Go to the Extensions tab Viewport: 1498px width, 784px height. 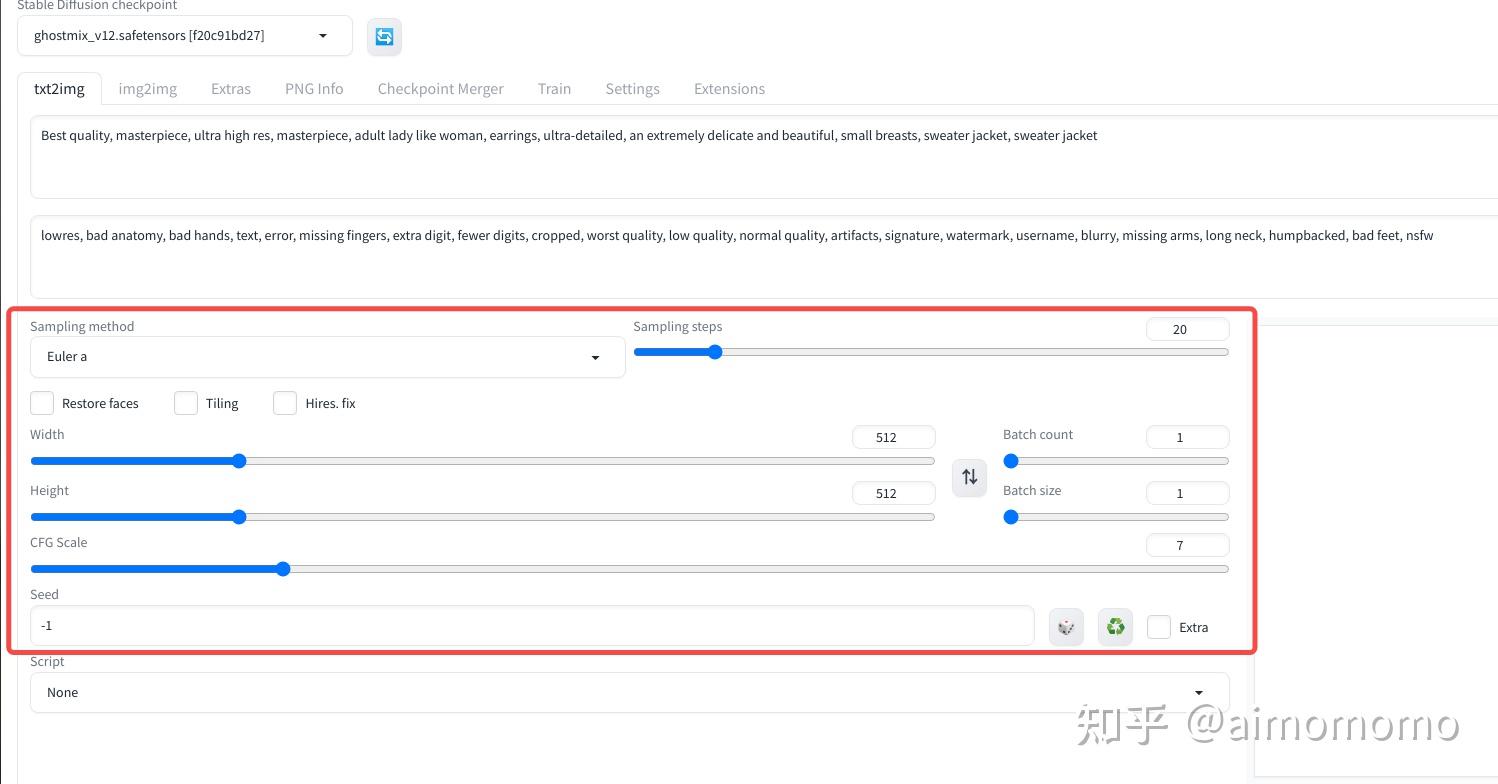(x=729, y=88)
